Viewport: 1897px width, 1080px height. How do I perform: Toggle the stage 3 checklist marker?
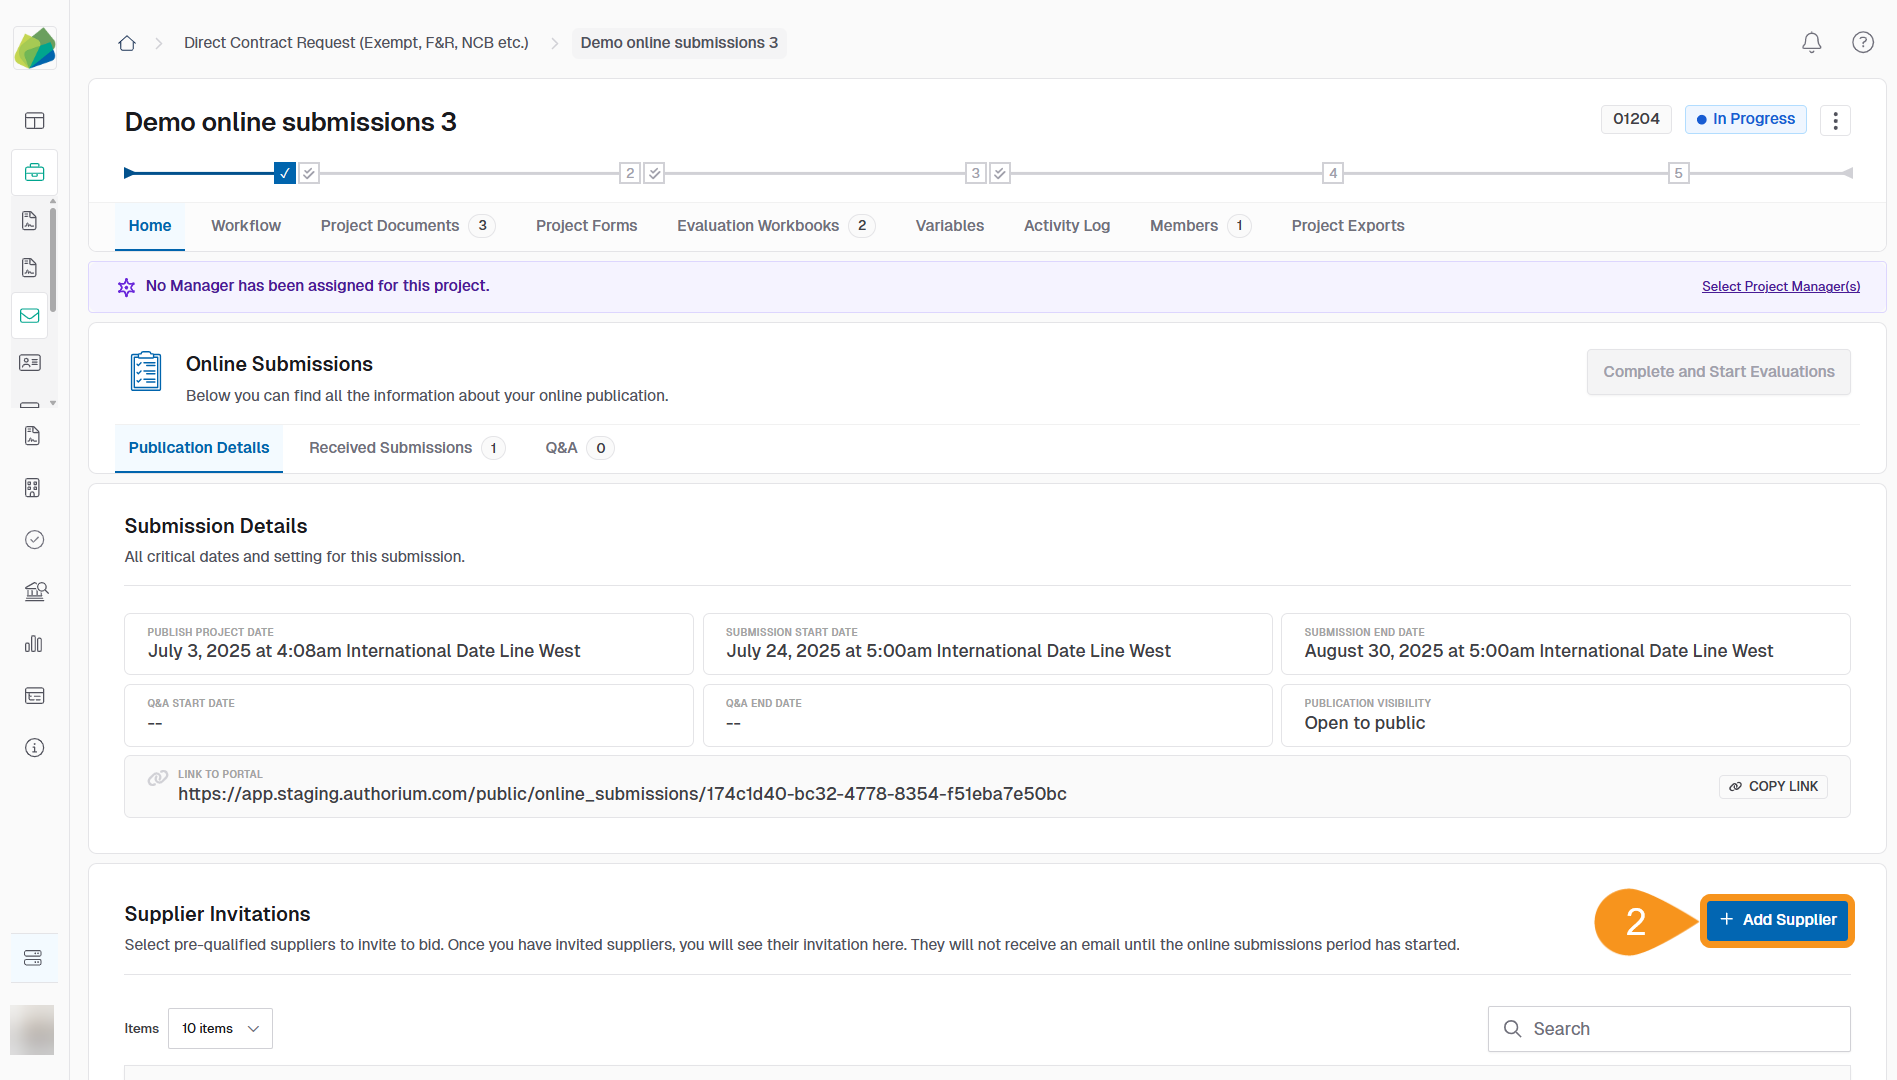[x=999, y=173]
